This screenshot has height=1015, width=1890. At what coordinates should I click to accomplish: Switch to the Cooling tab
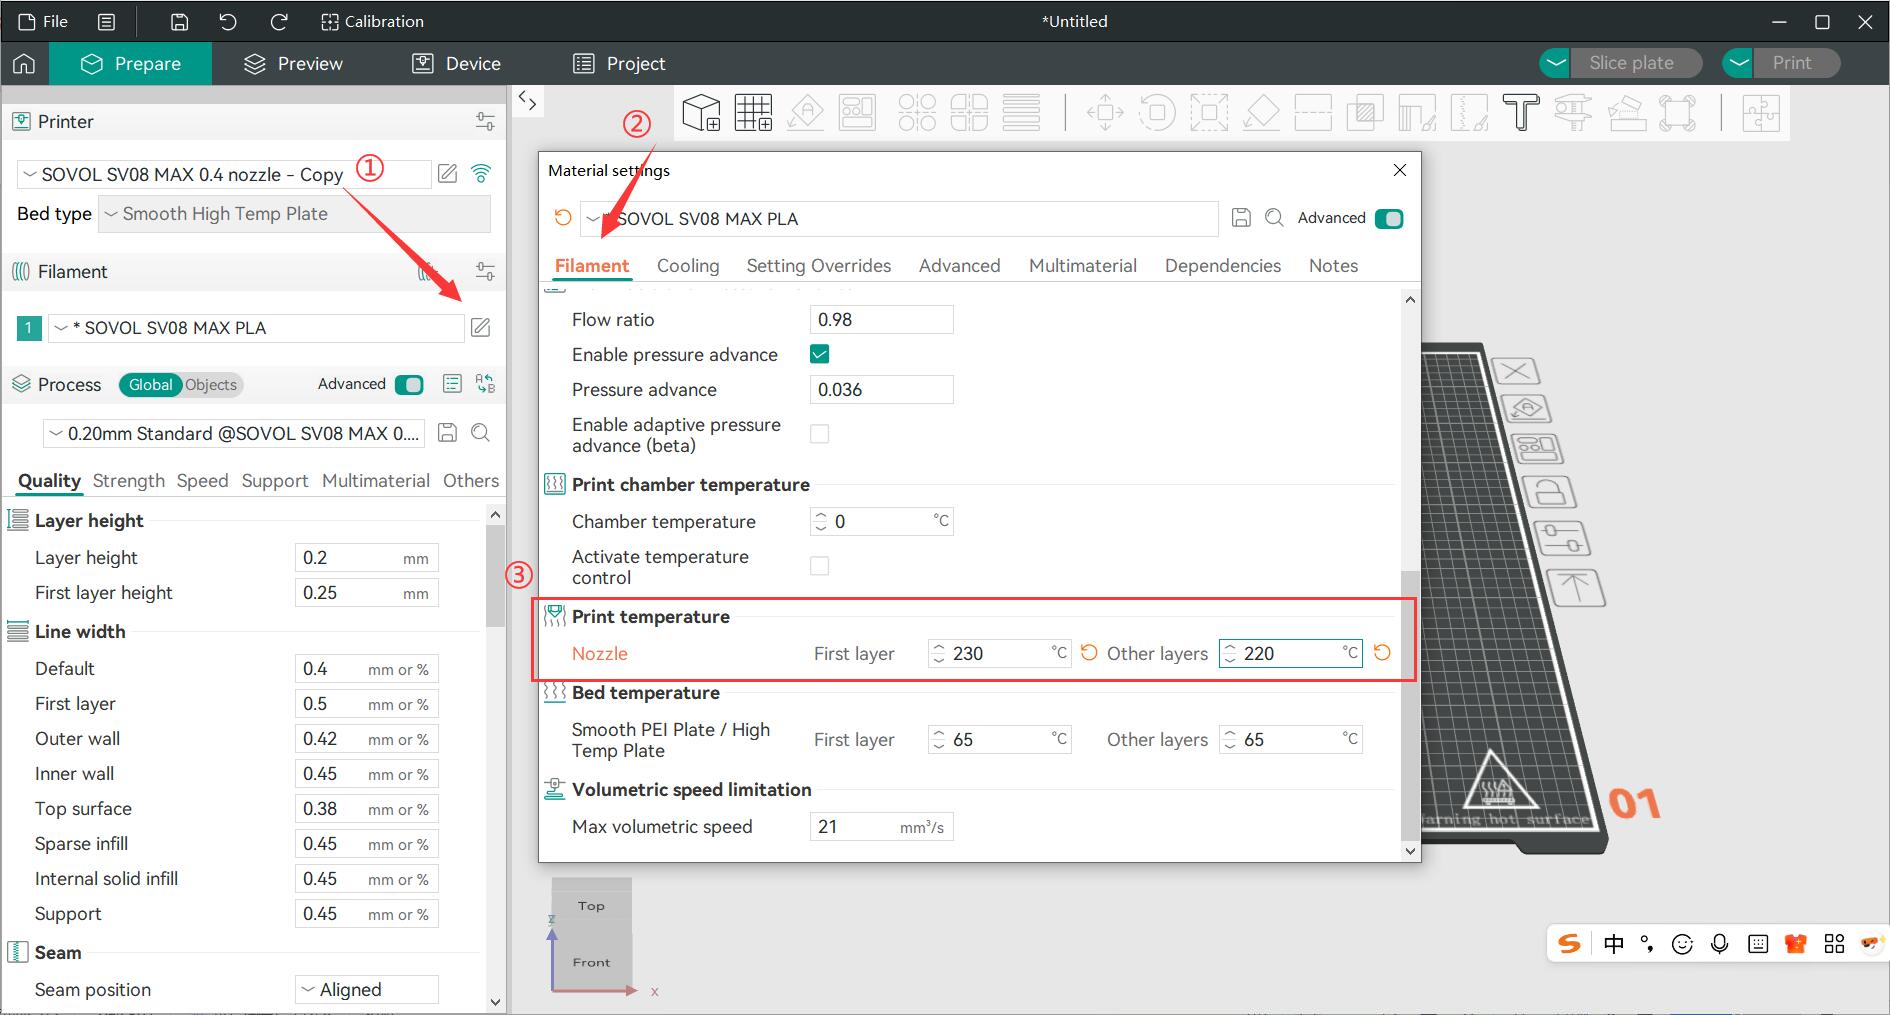click(x=687, y=266)
